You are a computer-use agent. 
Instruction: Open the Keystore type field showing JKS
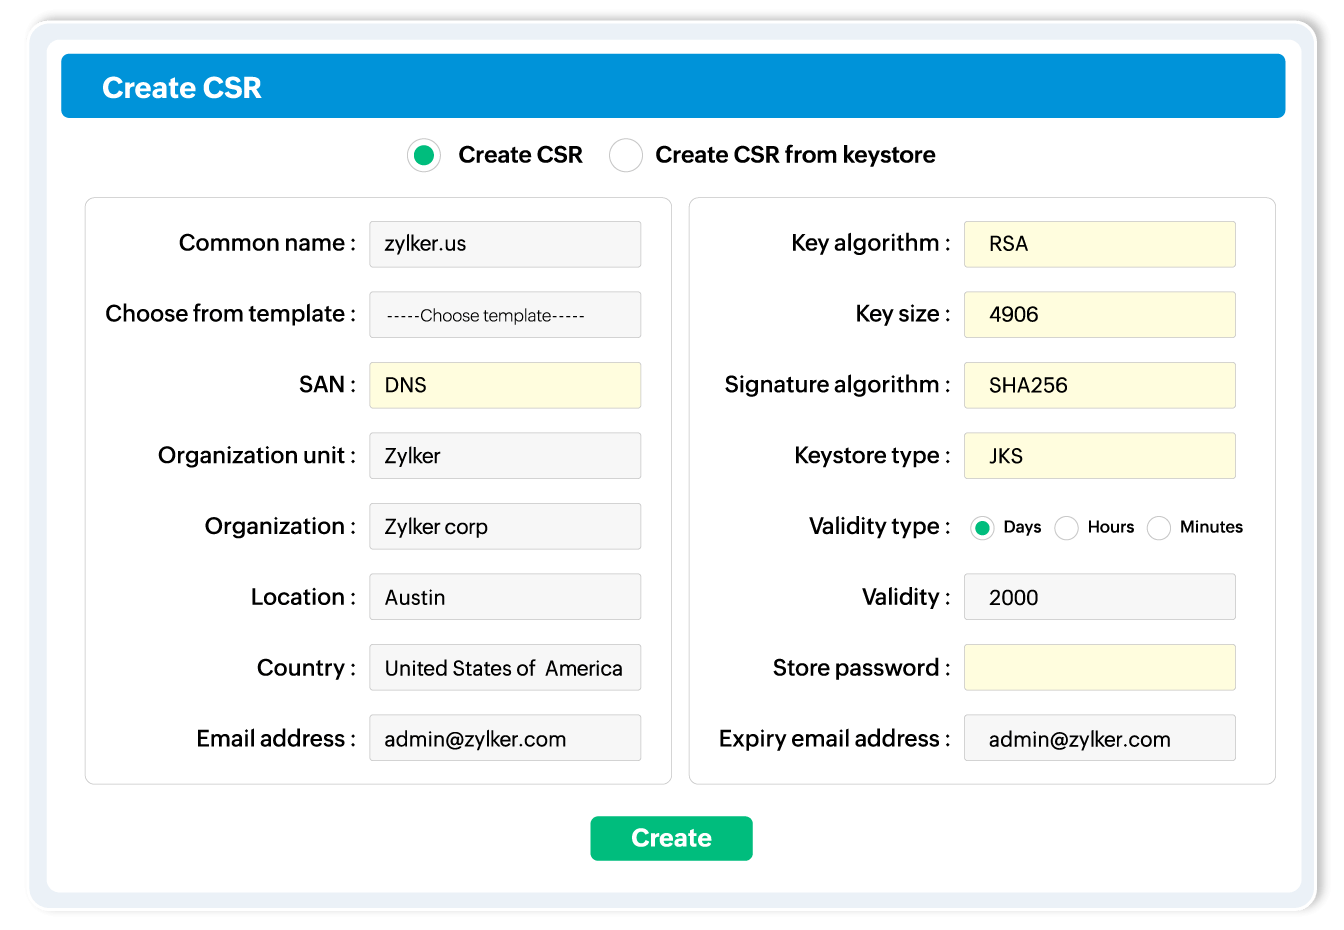tap(1100, 456)
